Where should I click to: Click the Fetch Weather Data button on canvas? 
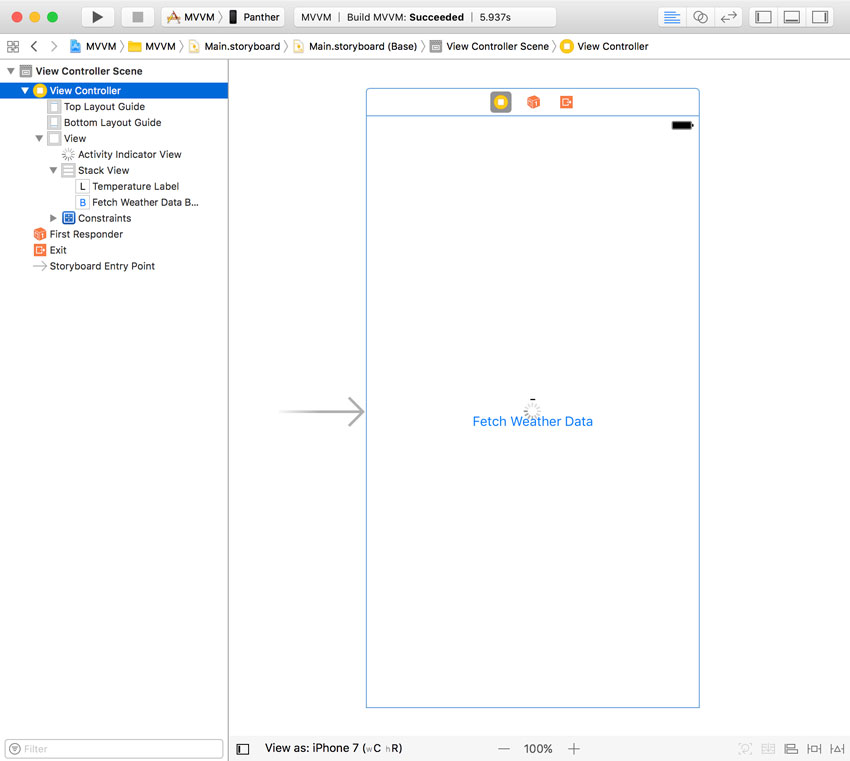click(532, 422)
